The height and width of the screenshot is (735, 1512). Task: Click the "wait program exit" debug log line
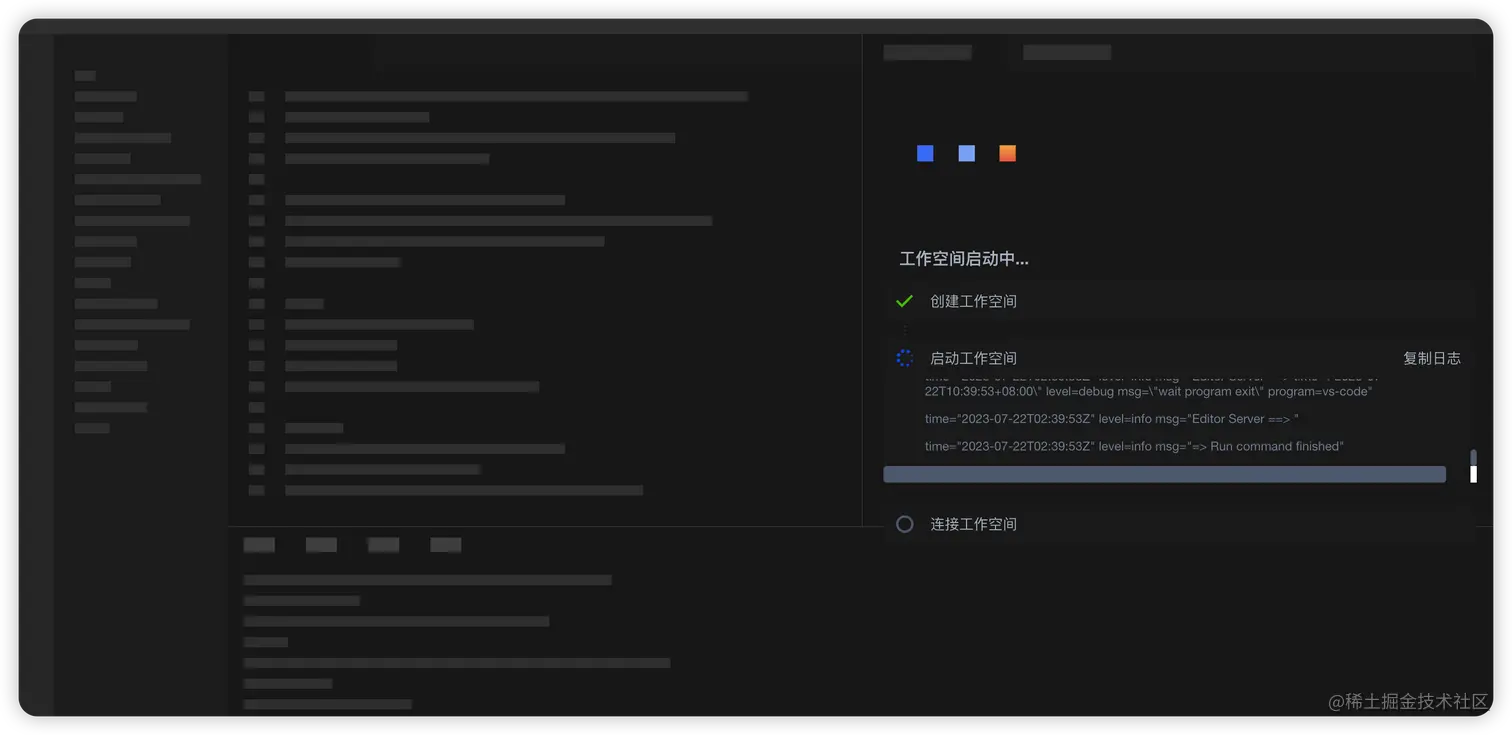1148,391
